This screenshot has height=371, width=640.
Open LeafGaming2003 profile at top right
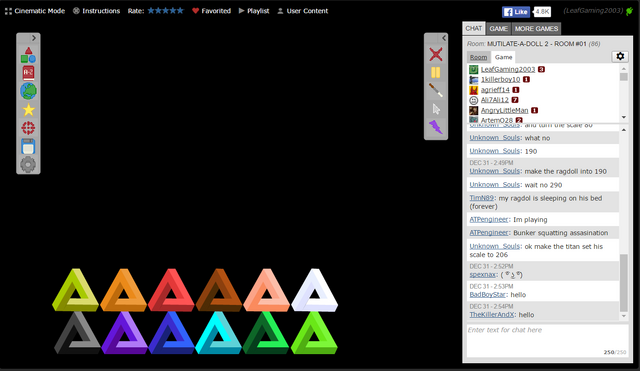593,11
